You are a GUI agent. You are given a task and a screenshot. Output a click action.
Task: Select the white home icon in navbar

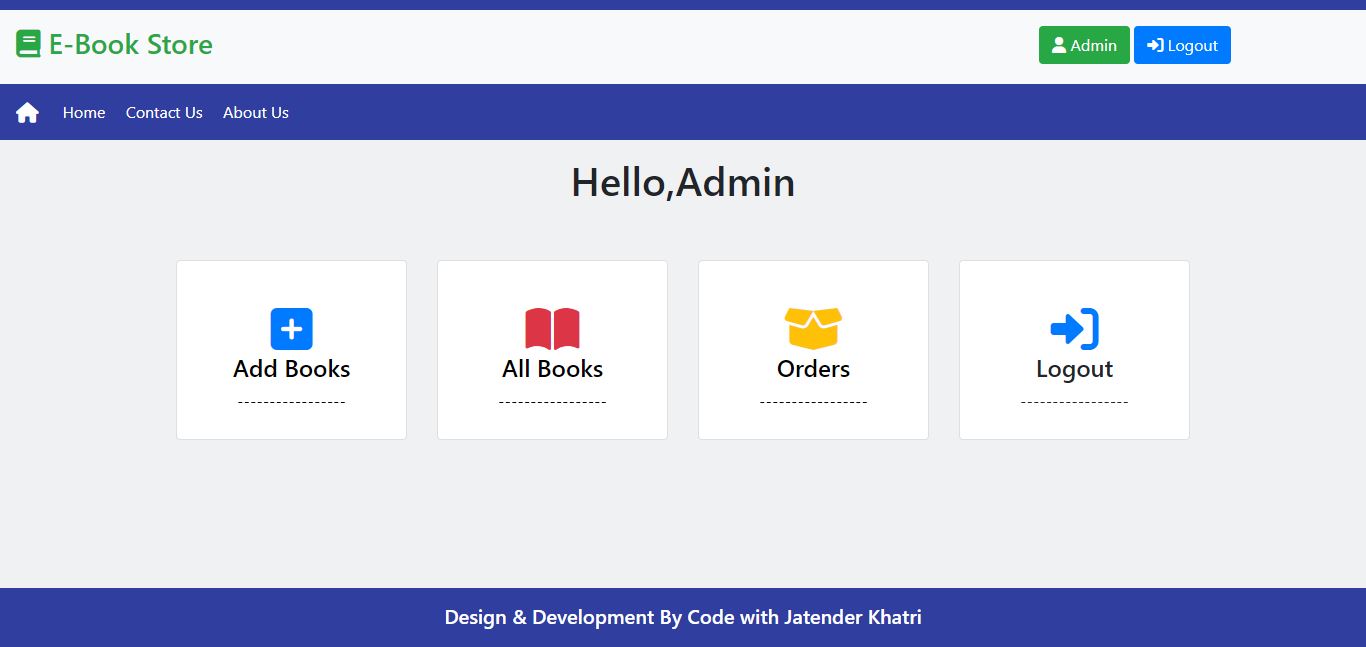[x=27, y=112]
